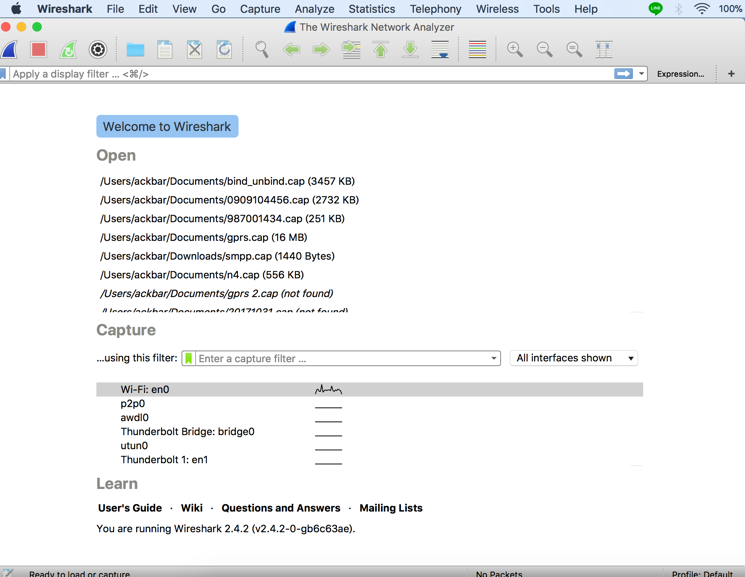The height and width of the screenshot is (577, 745).
Task: Click the display filter bookmark icon
Action: tap(3, 74)
